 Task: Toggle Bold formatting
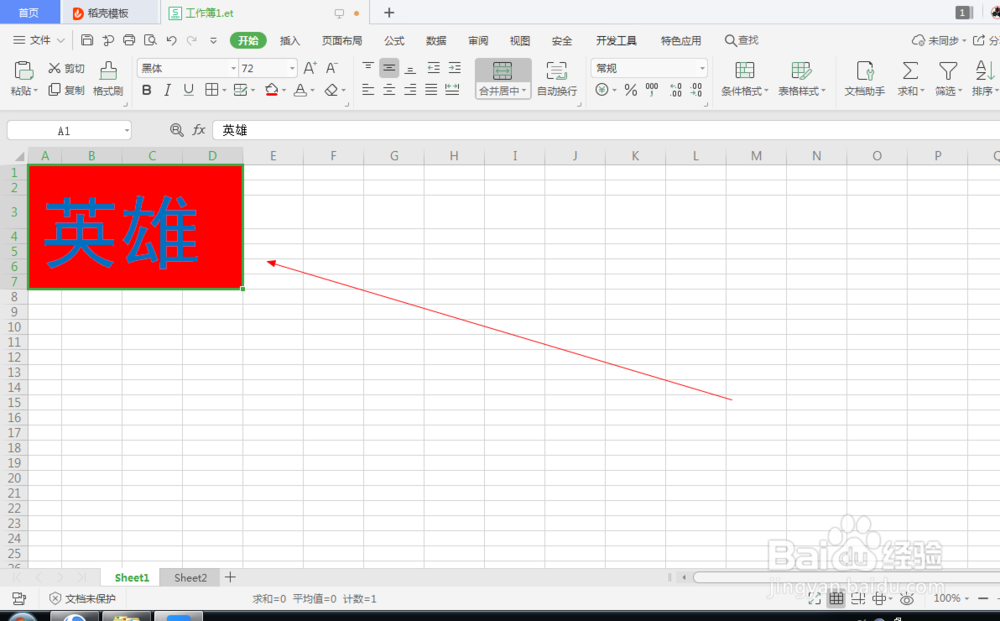coord(147,90)
